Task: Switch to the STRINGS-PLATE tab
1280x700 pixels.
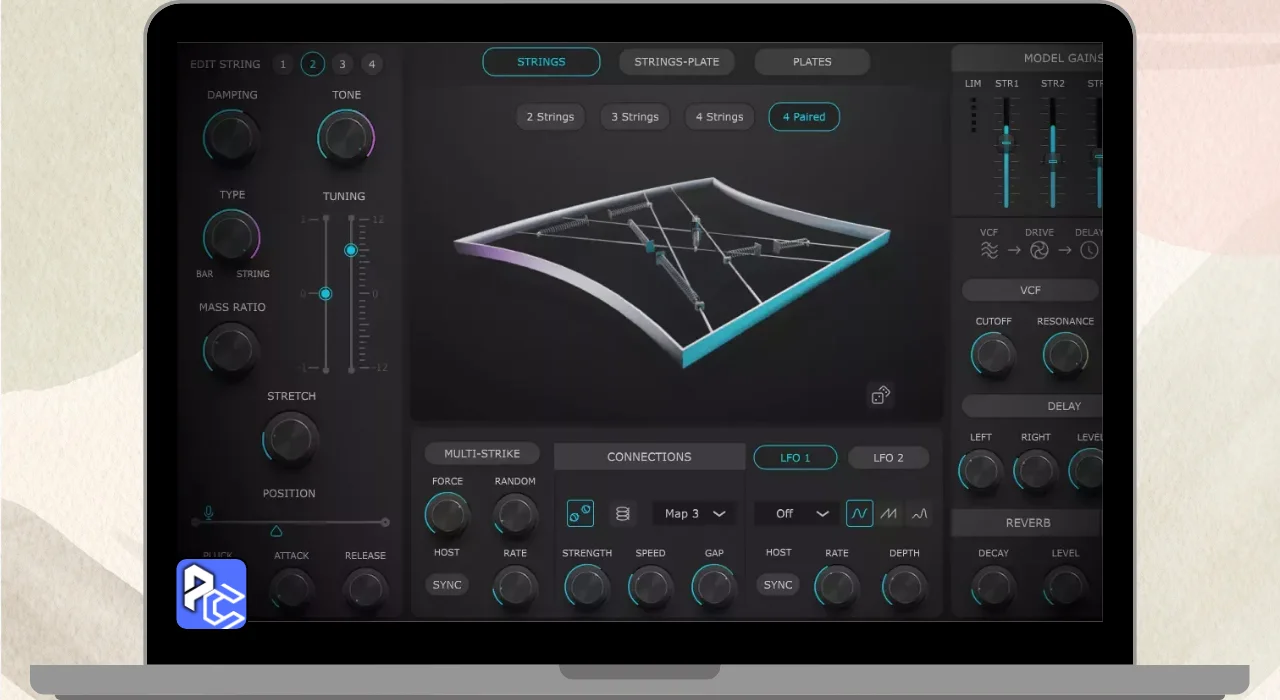Action: (x=676, y=62)
